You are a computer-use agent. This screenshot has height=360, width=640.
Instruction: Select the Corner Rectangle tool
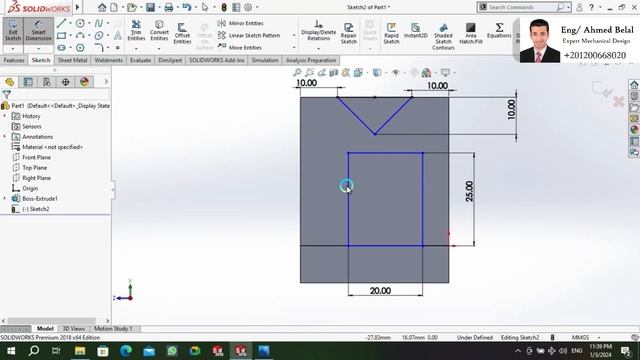tap(62, 36)
